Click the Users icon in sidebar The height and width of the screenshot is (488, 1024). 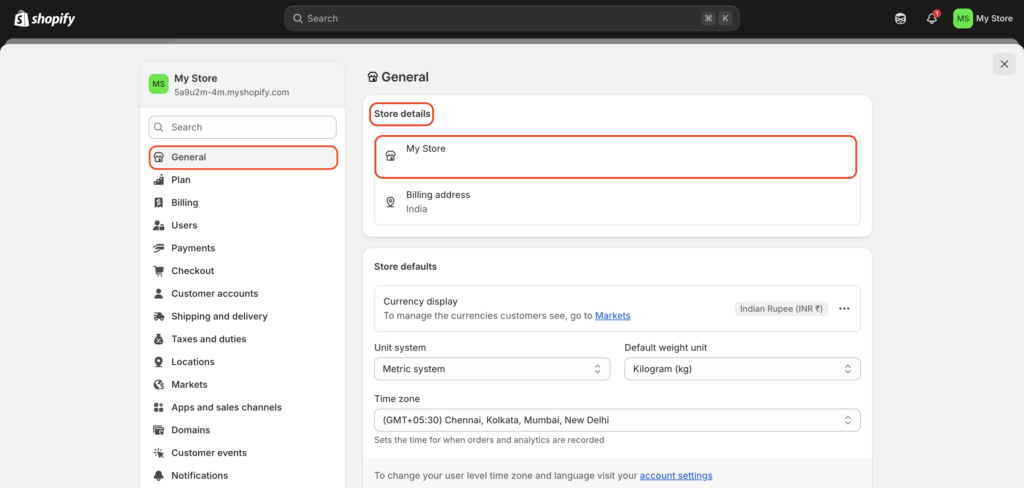pyautogui.click(x=158, y=225)
